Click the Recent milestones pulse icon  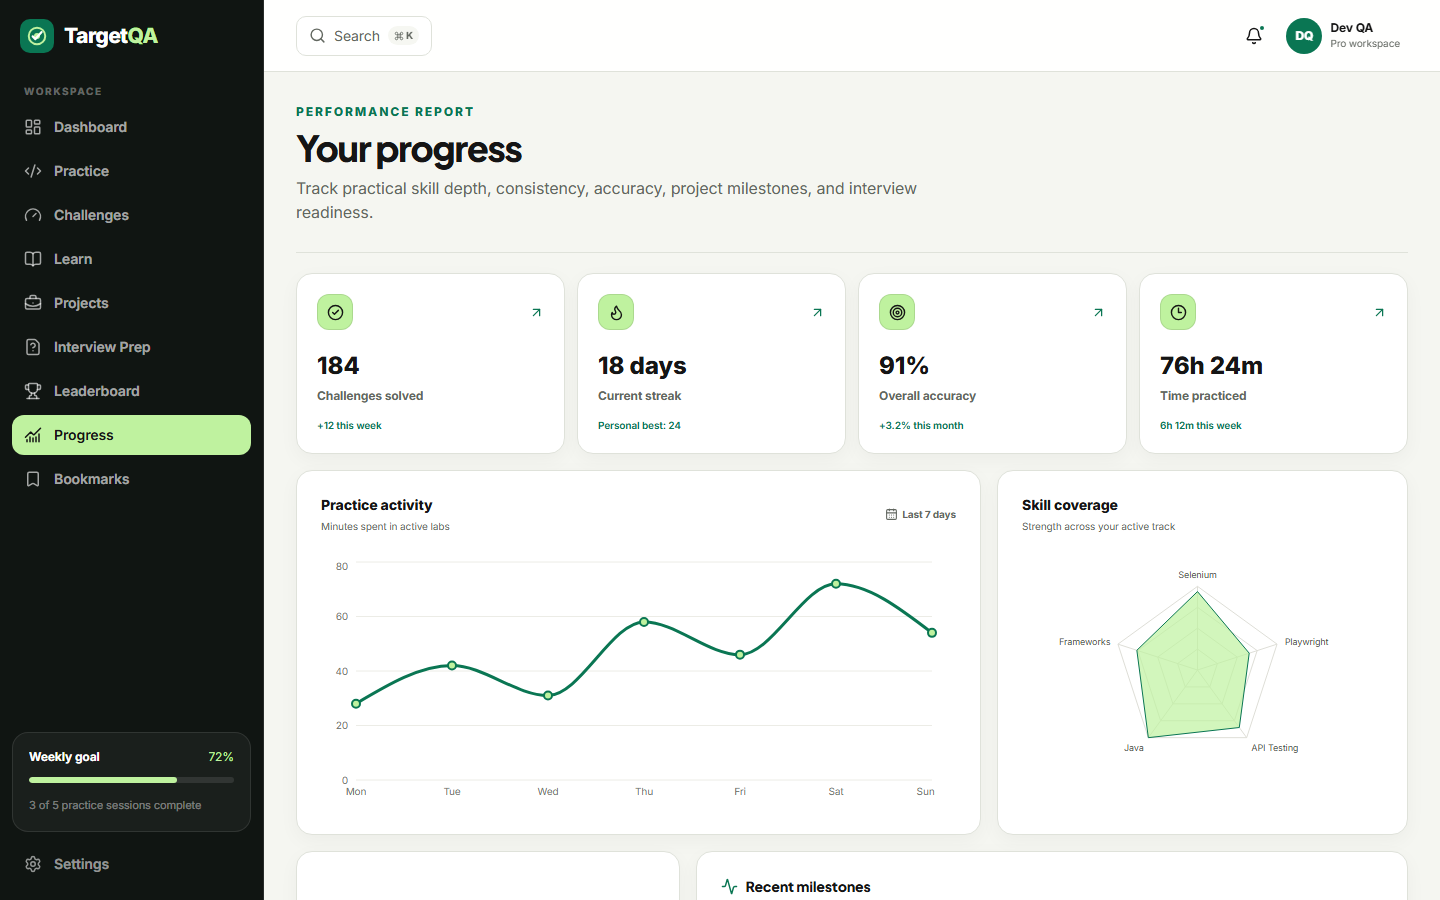[729, 887]
